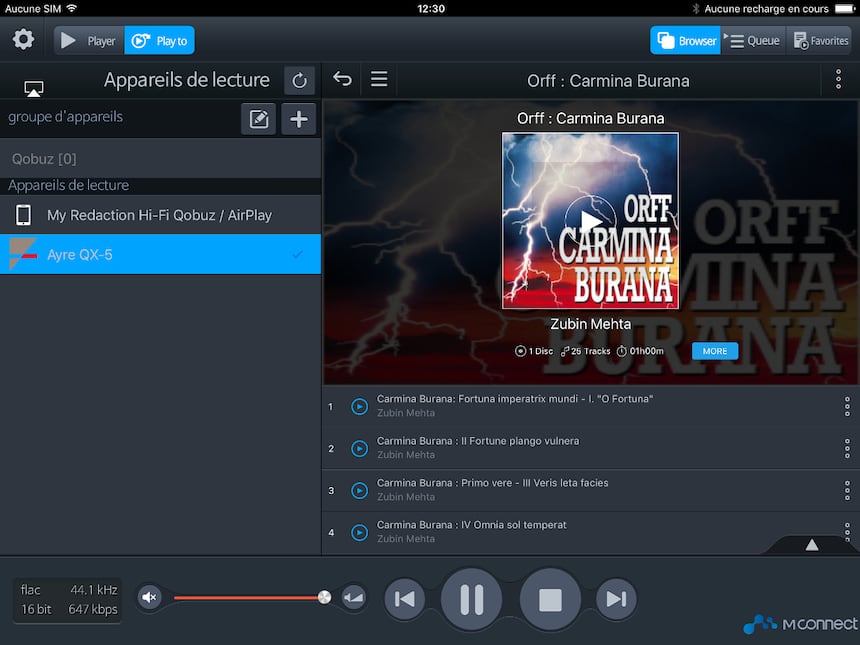The image size is (860, 645).
Task: Select track title Fortune plango vulnera
Action: pos(478,441)
